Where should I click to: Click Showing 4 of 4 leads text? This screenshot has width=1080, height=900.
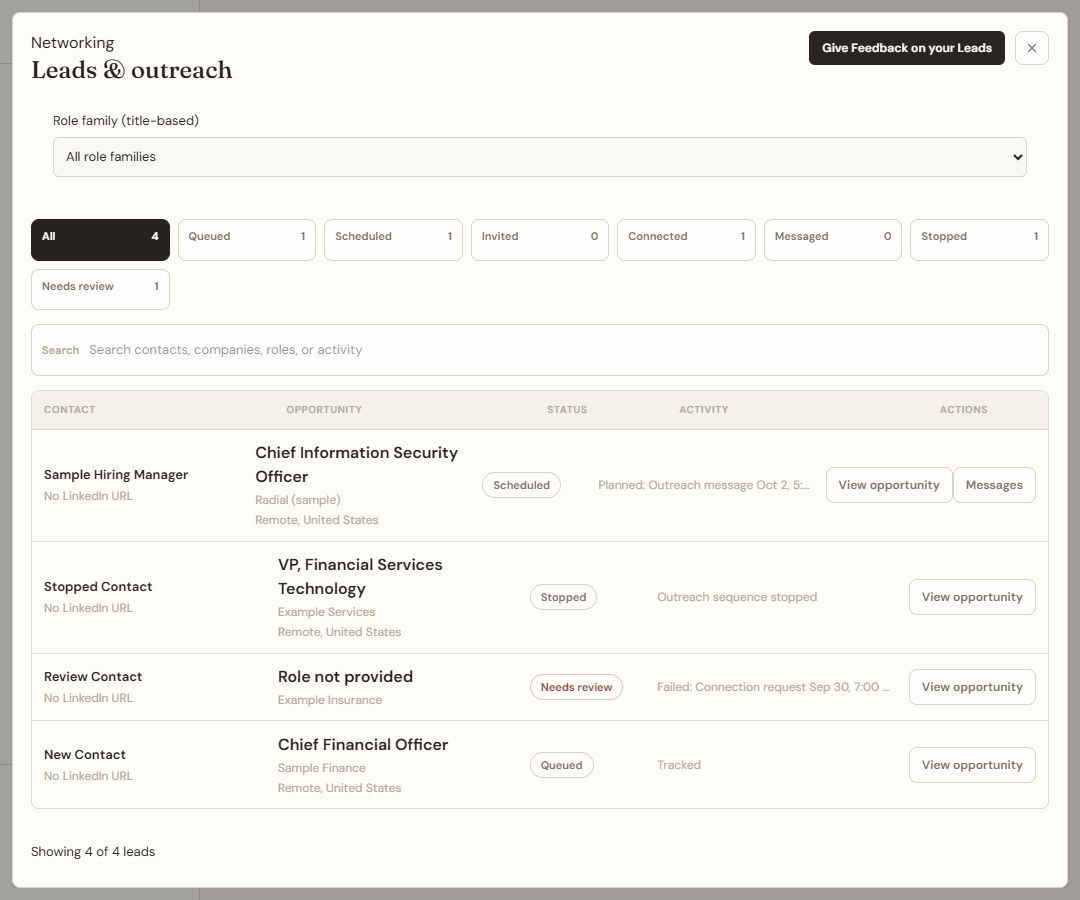click(x=93, y=852)
